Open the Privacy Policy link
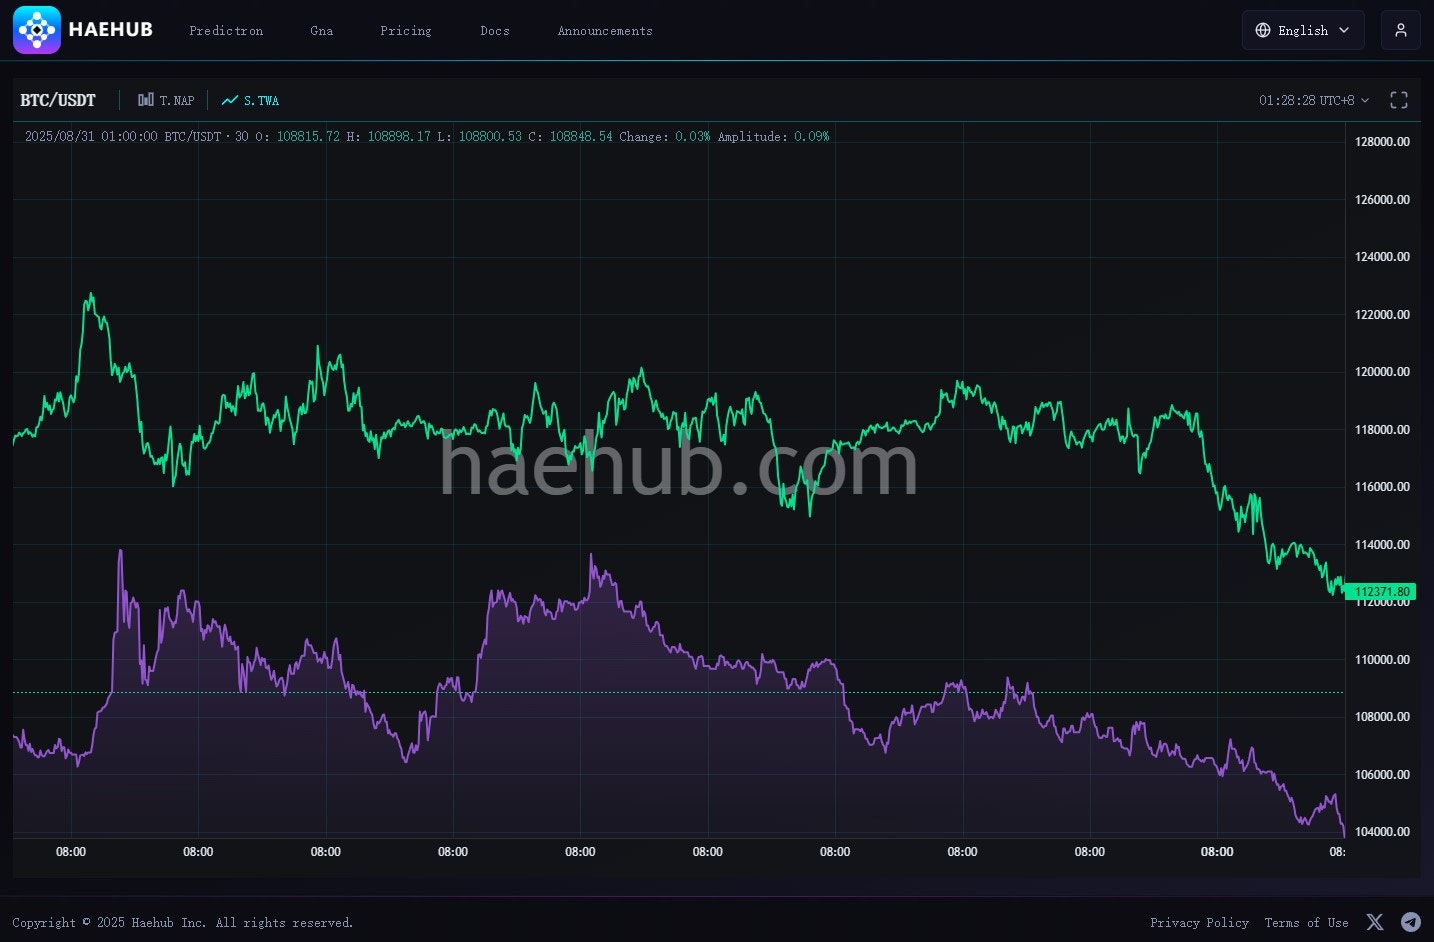Screen dimensions: 1434x942 pyautogui.click(x=1199, y=923)
